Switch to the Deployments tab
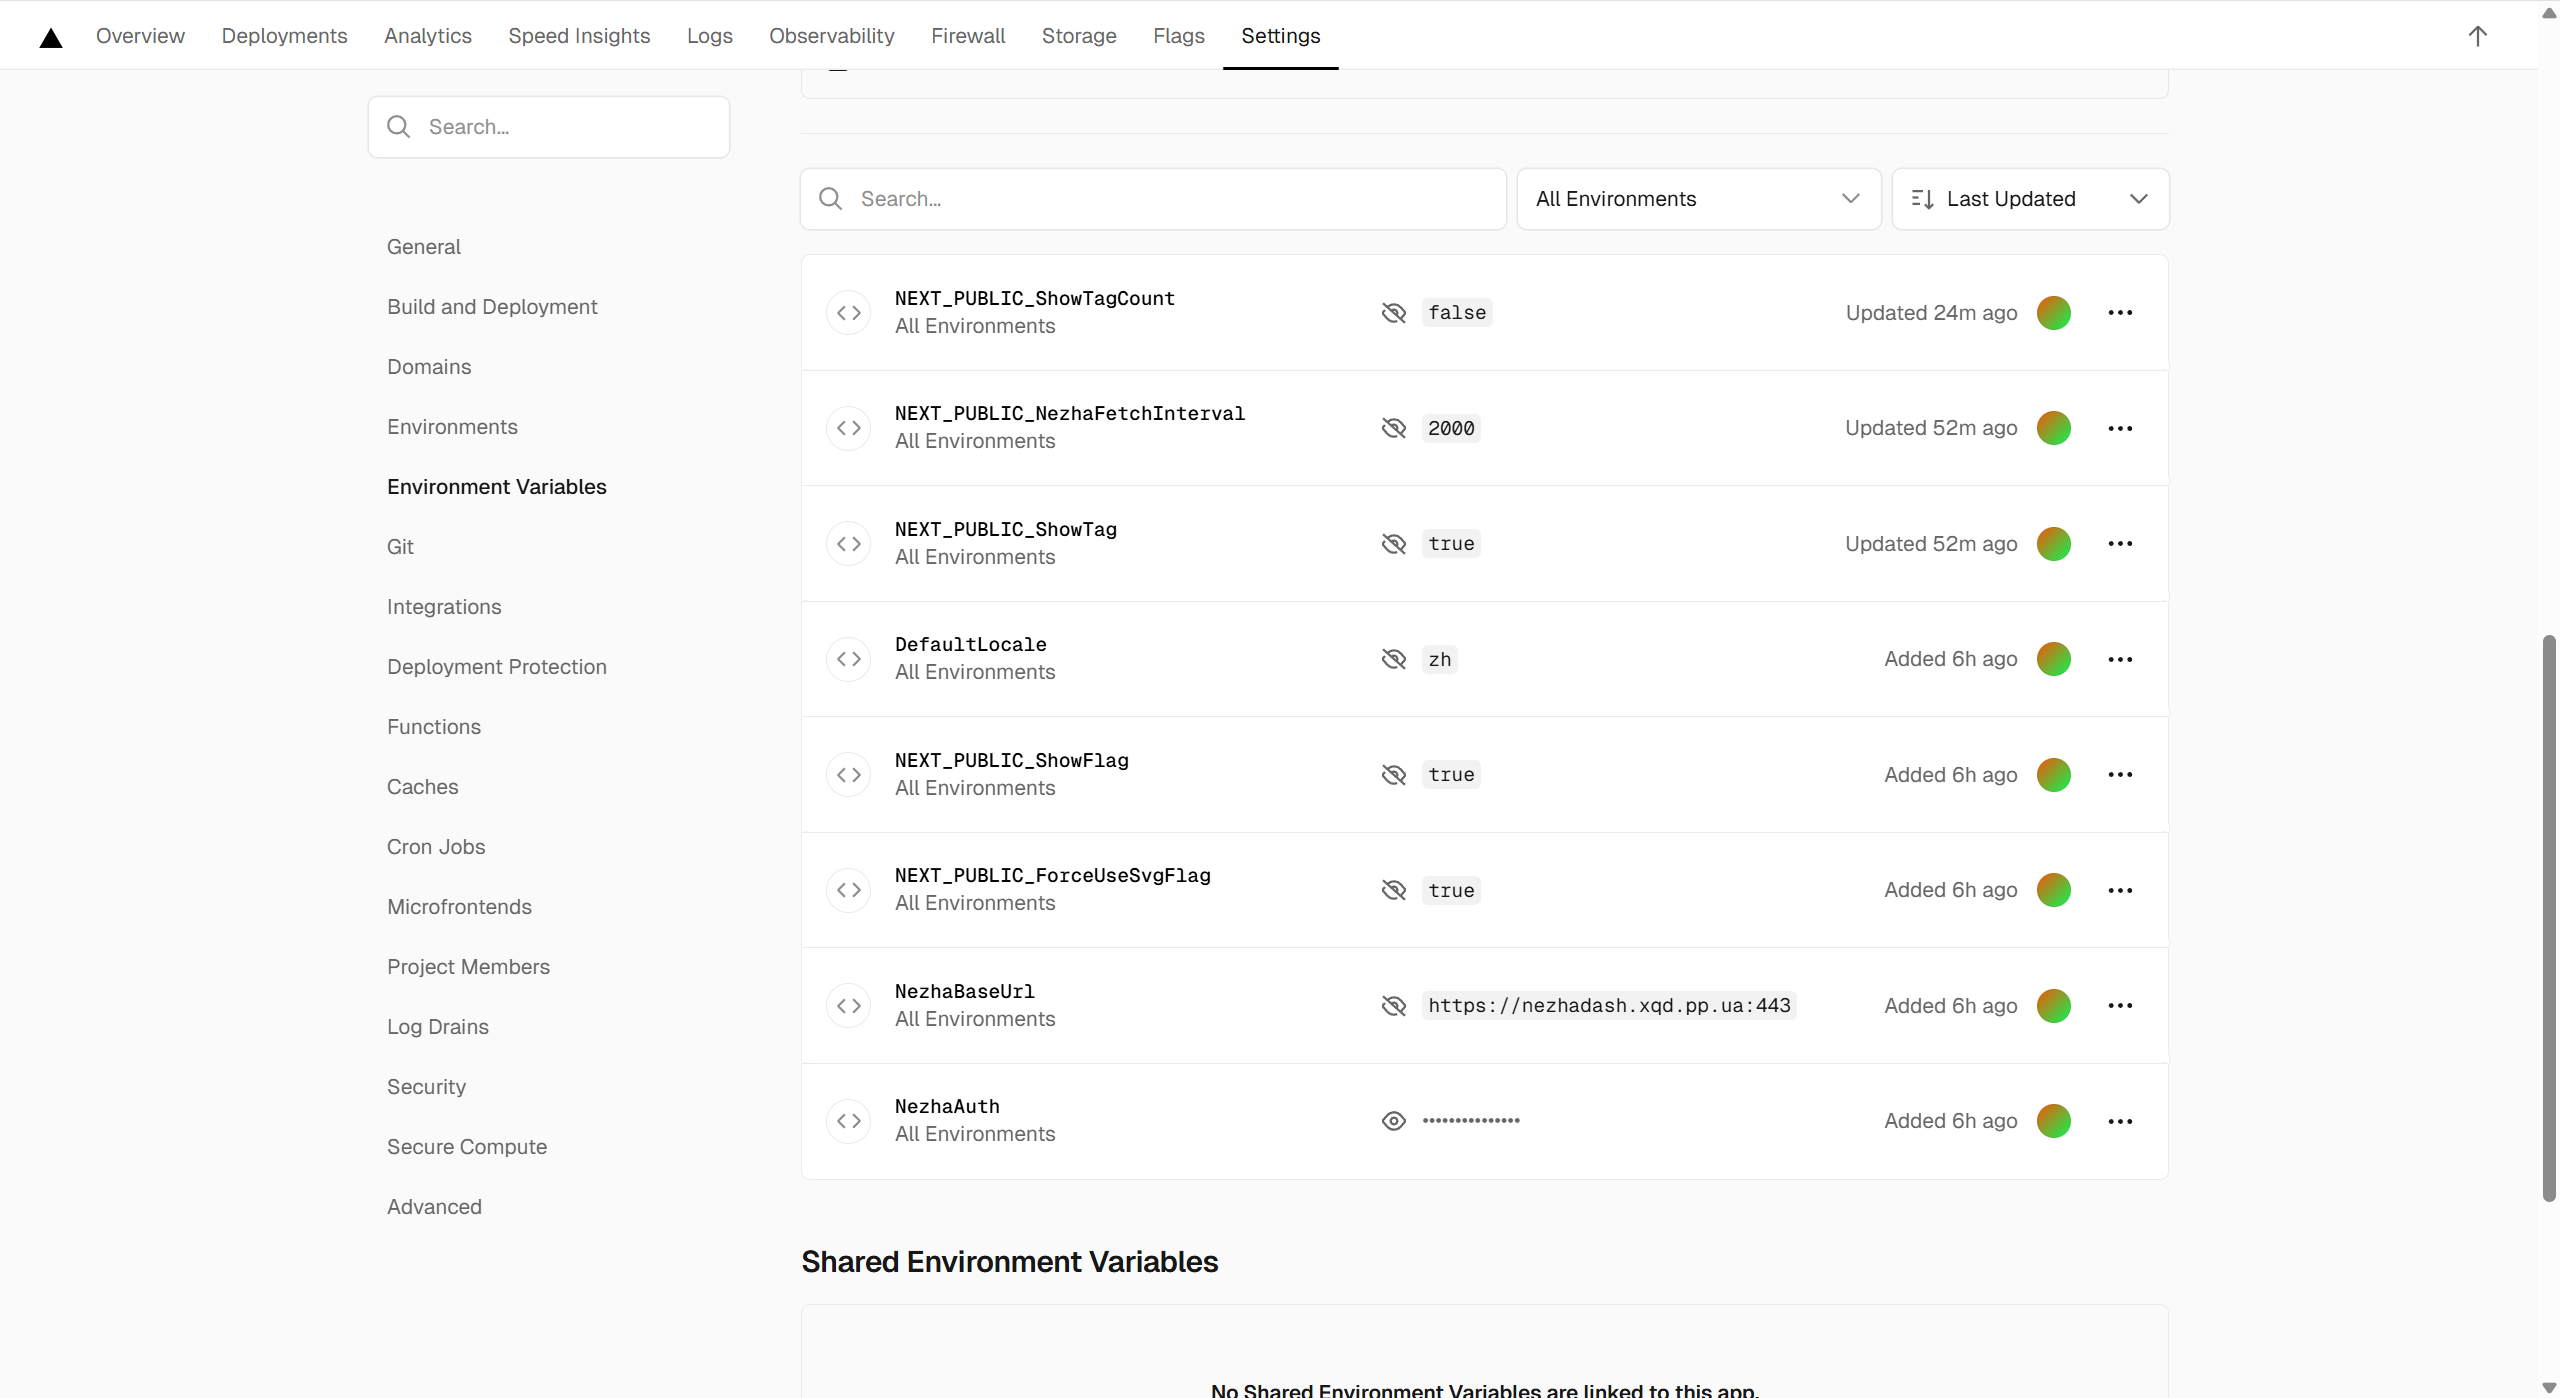The width and height of the screenshot is (2560, 1398). 284,36
